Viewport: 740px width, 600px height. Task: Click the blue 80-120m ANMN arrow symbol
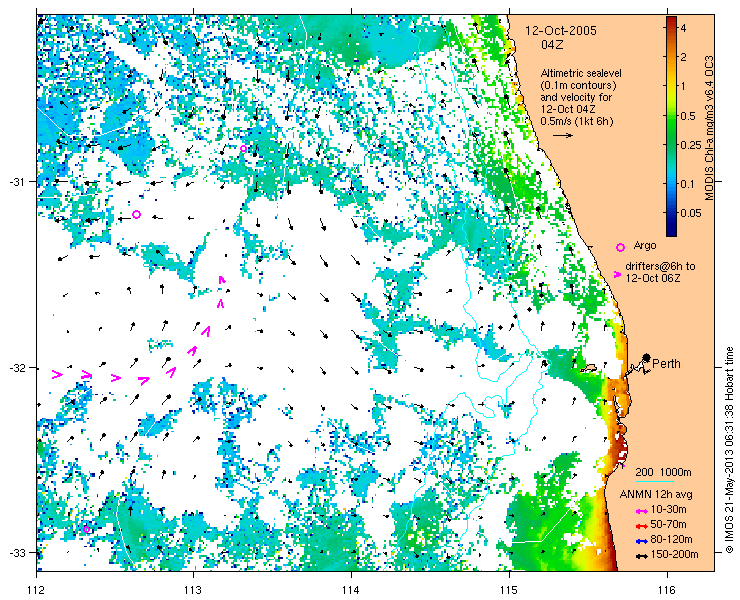click(x=641, y=541)
